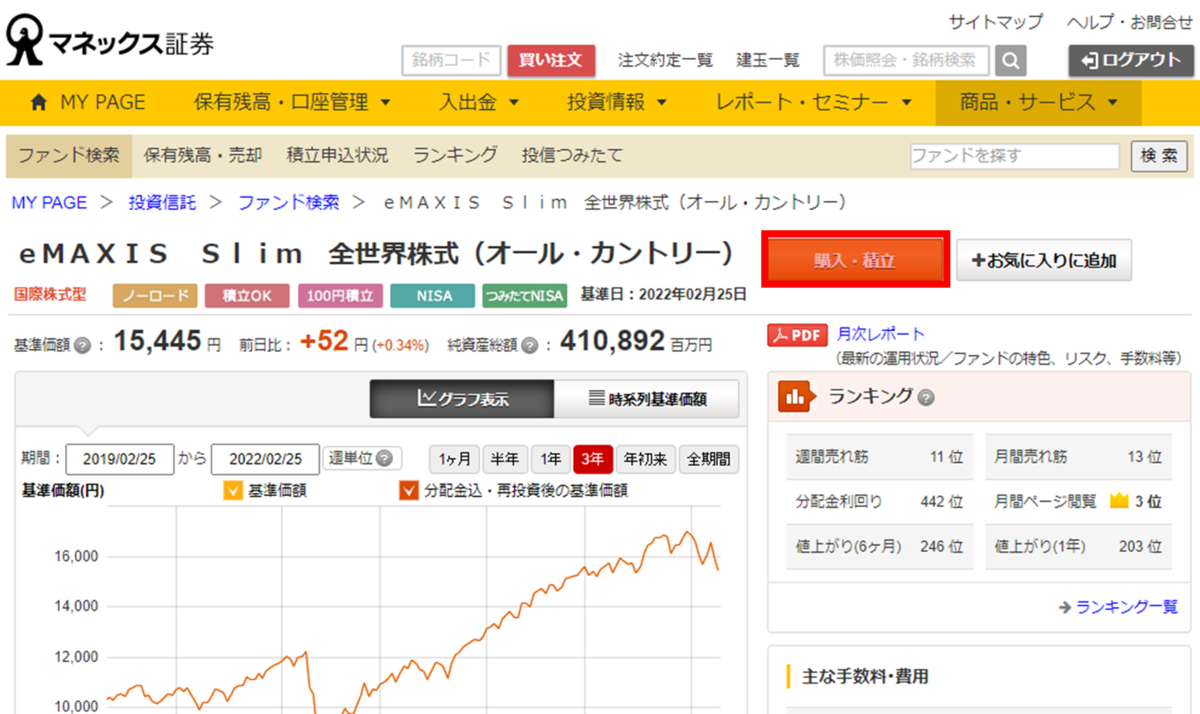Click 値上がり(1年) ranking row
The height and width of the screenshot is (714, 1200).
pos(1079,547)
